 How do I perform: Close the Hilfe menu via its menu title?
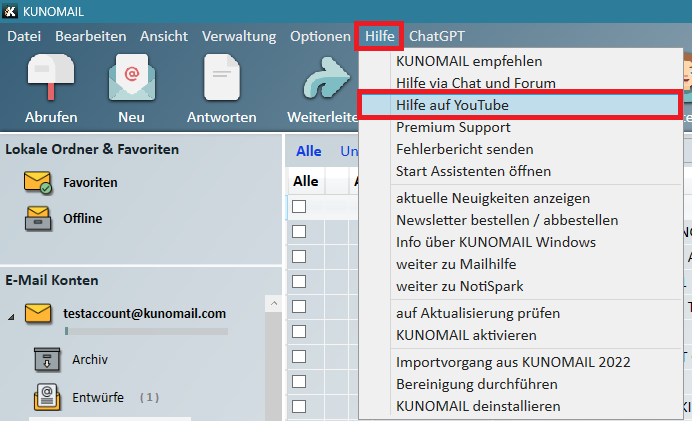380,36
